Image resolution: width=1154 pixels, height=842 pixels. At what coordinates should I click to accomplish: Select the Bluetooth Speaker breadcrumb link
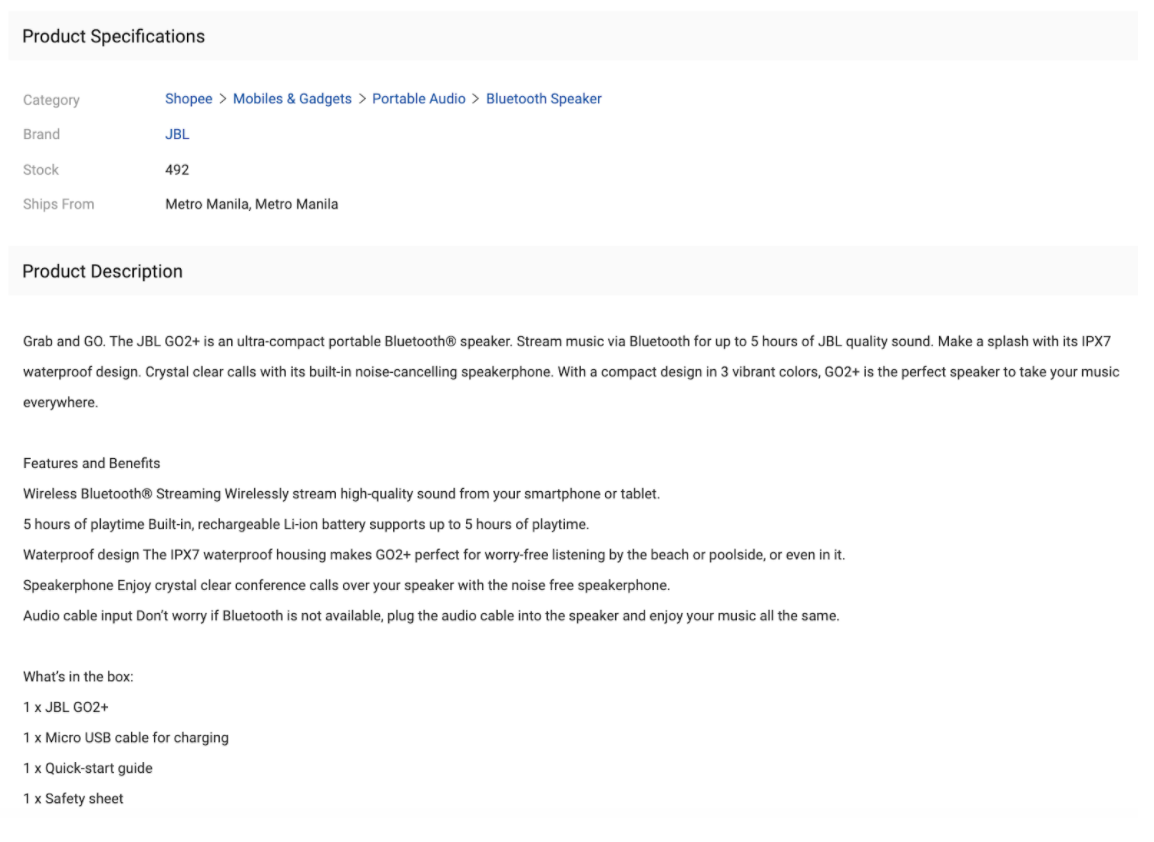tap(543, 99)
